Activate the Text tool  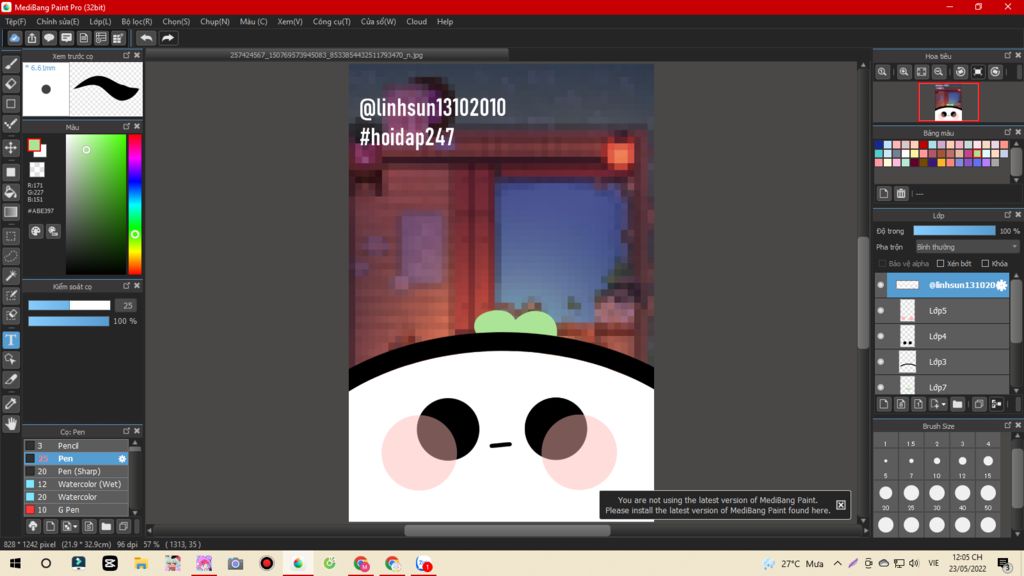[11, 340]
